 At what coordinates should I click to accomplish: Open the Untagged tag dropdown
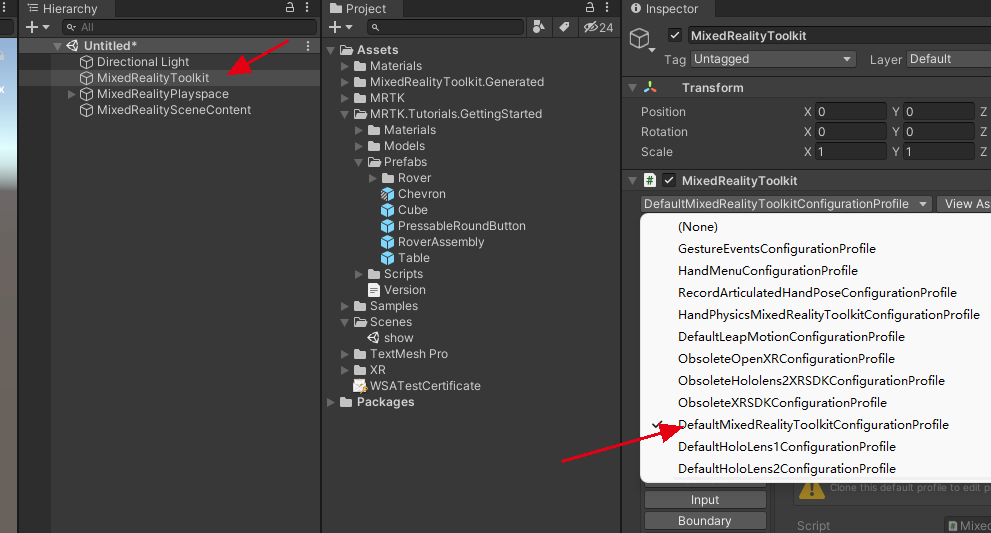(773, 59)
